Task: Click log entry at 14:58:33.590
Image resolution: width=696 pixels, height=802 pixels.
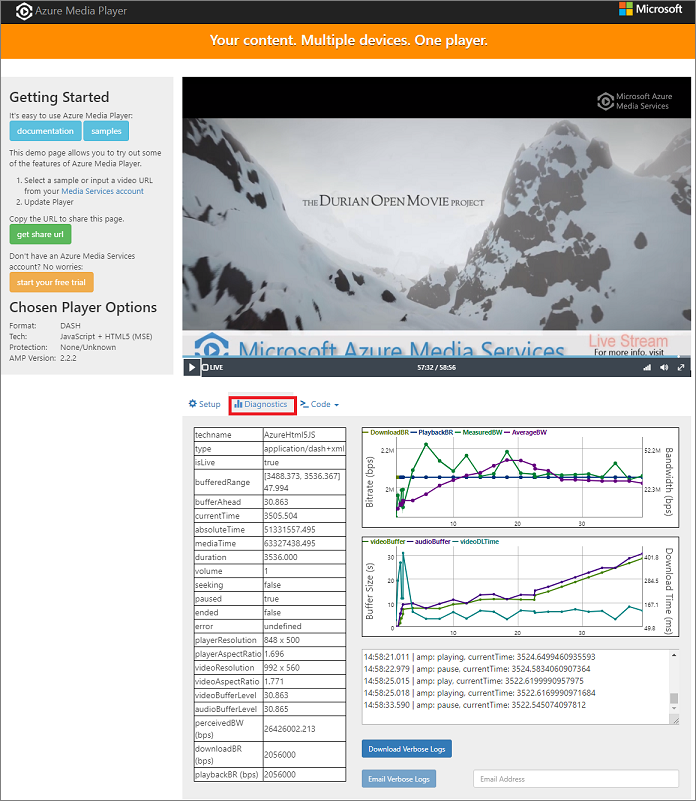Action: (x=475, y=705)
